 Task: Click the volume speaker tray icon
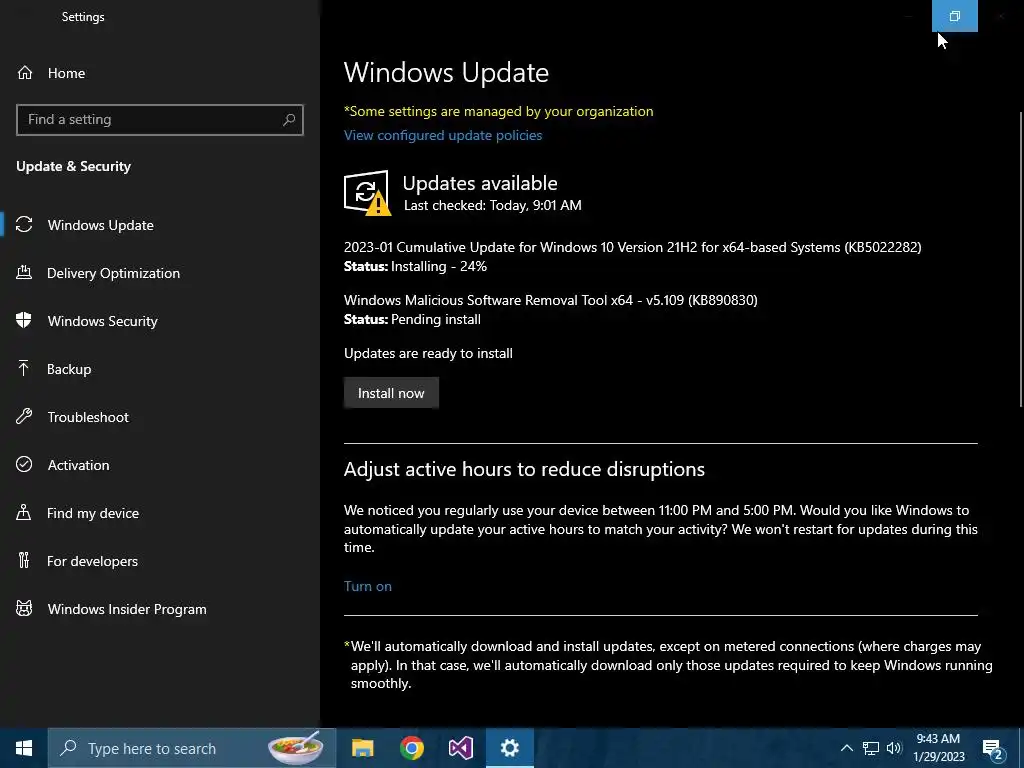point(895,748)
